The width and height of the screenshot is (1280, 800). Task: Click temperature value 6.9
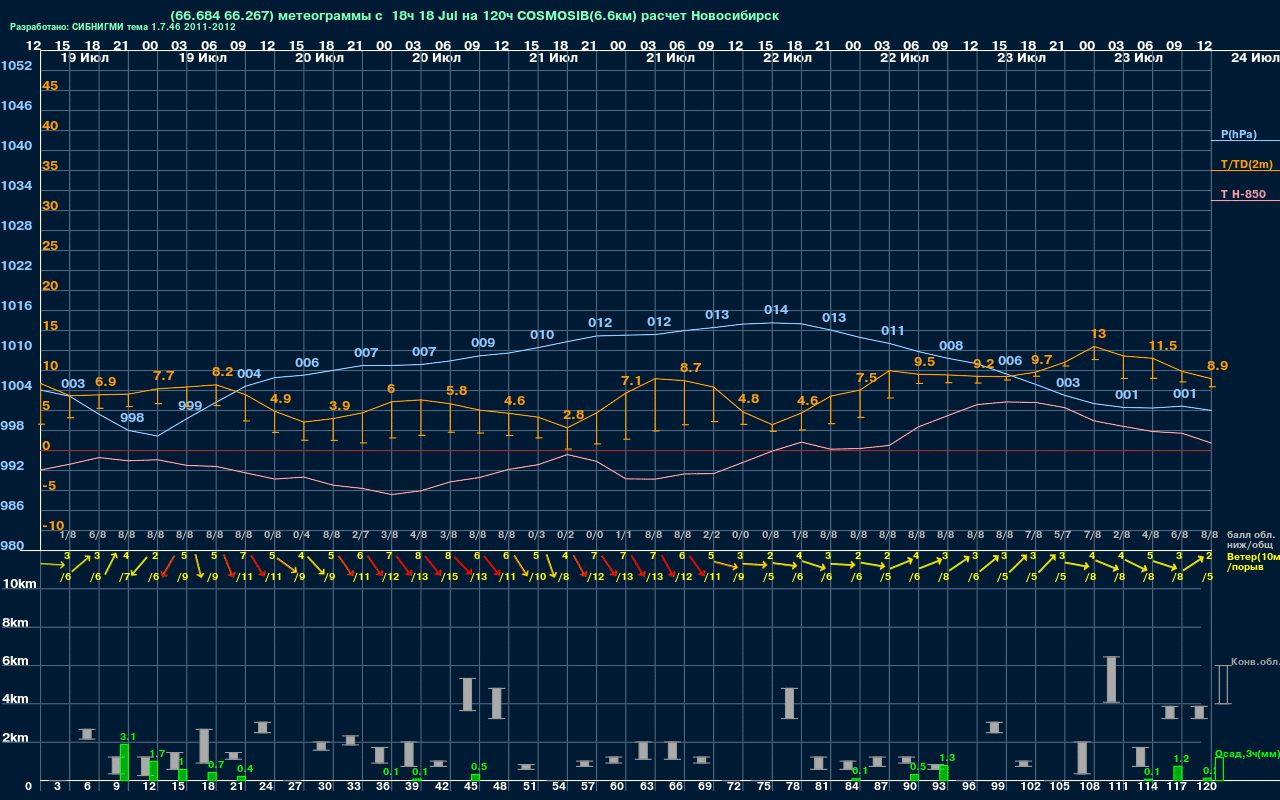coord(105,382)
